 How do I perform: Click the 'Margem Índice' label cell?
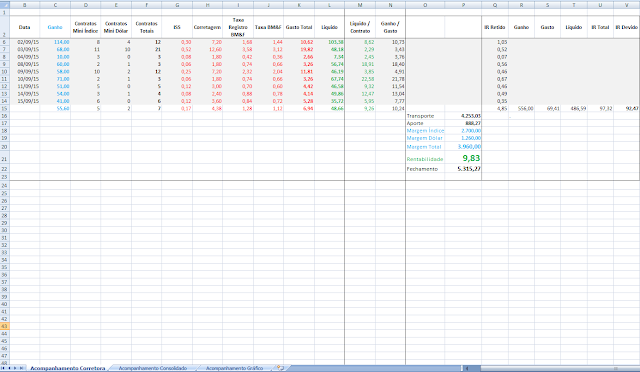[x=425, y=131]
